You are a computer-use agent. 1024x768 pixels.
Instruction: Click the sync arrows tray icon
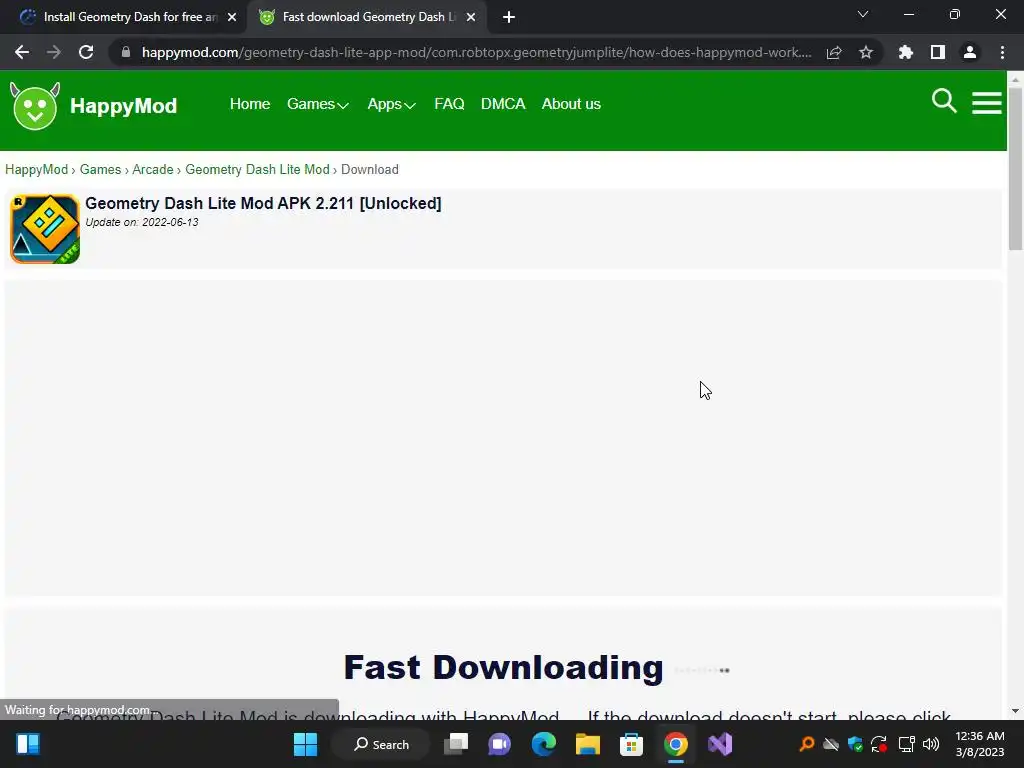click(879, 744)
